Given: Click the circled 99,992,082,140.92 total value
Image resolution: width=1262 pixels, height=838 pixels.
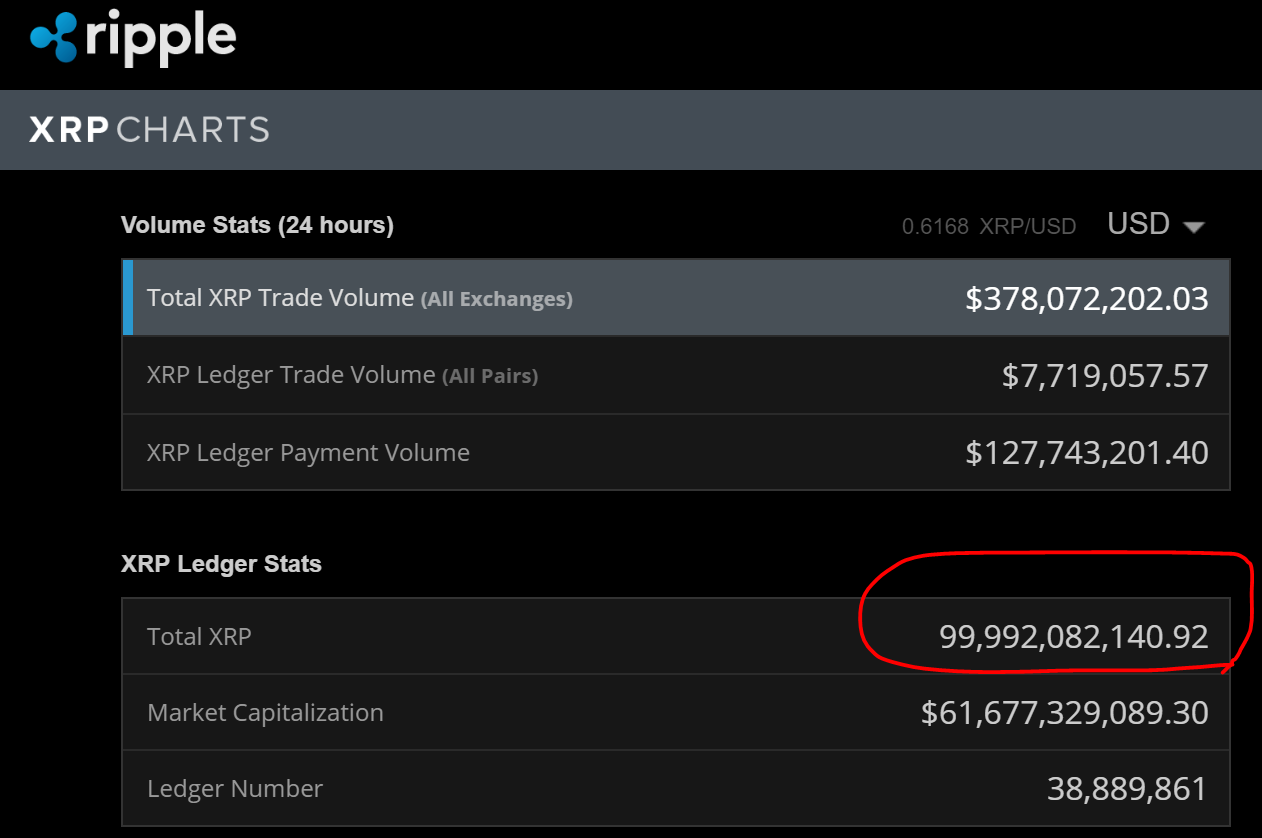Looking at the screenshot, I should click(x=1073, y=636).
